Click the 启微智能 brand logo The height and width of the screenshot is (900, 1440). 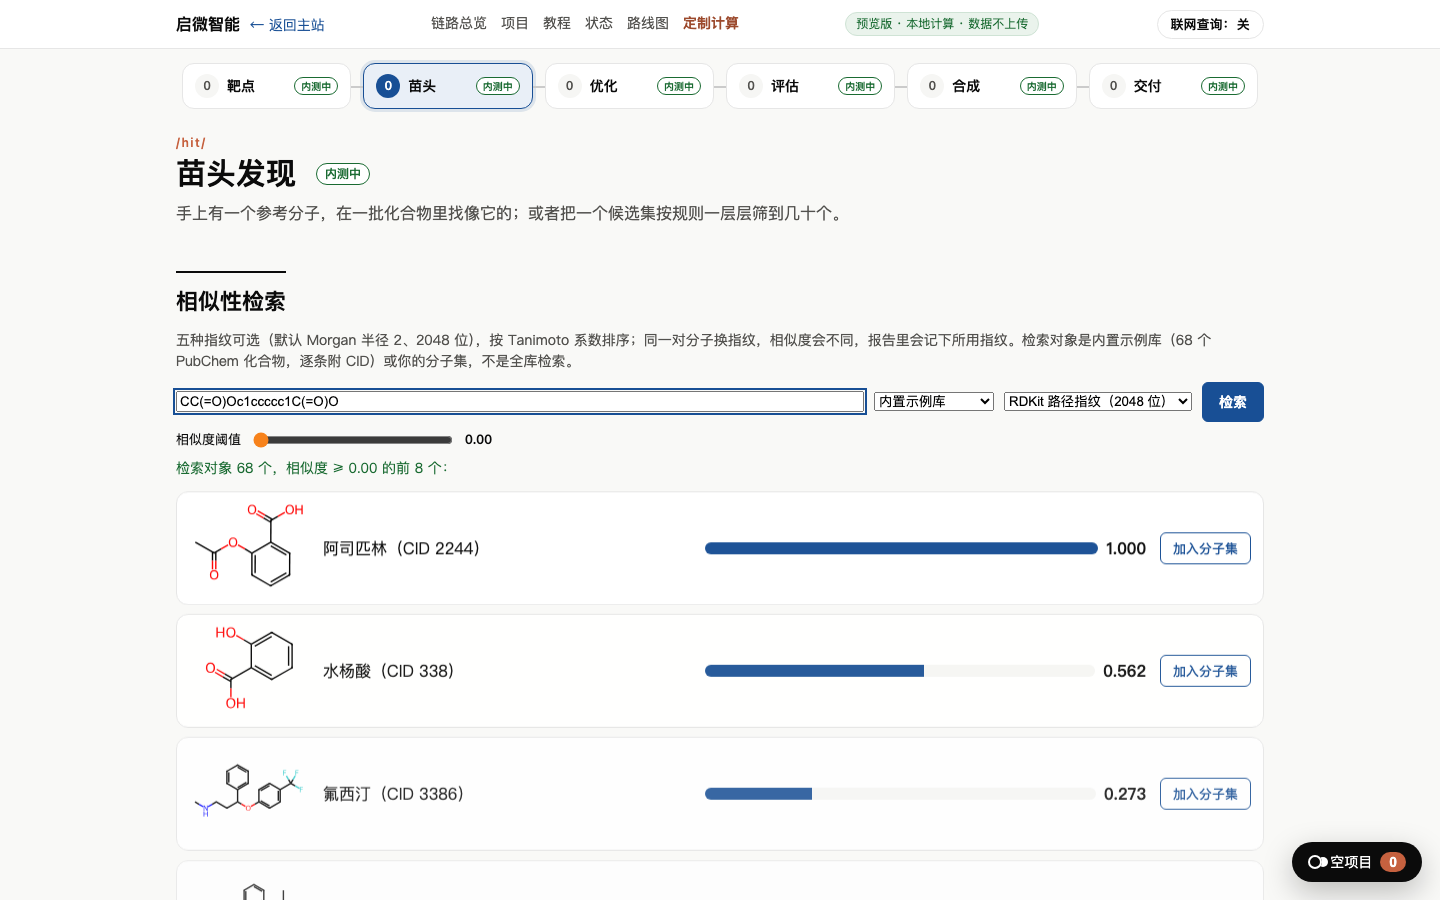click(x=208, y=24)
